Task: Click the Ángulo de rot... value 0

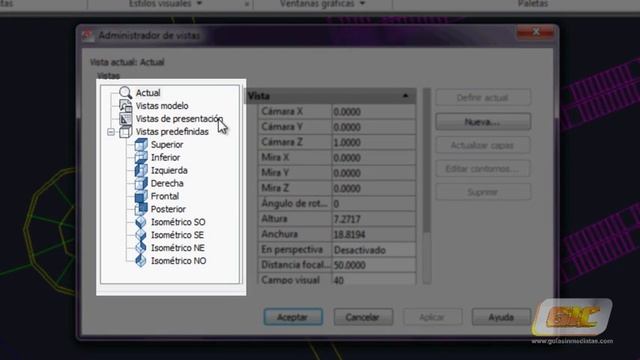Action: (x=373, y=204)
